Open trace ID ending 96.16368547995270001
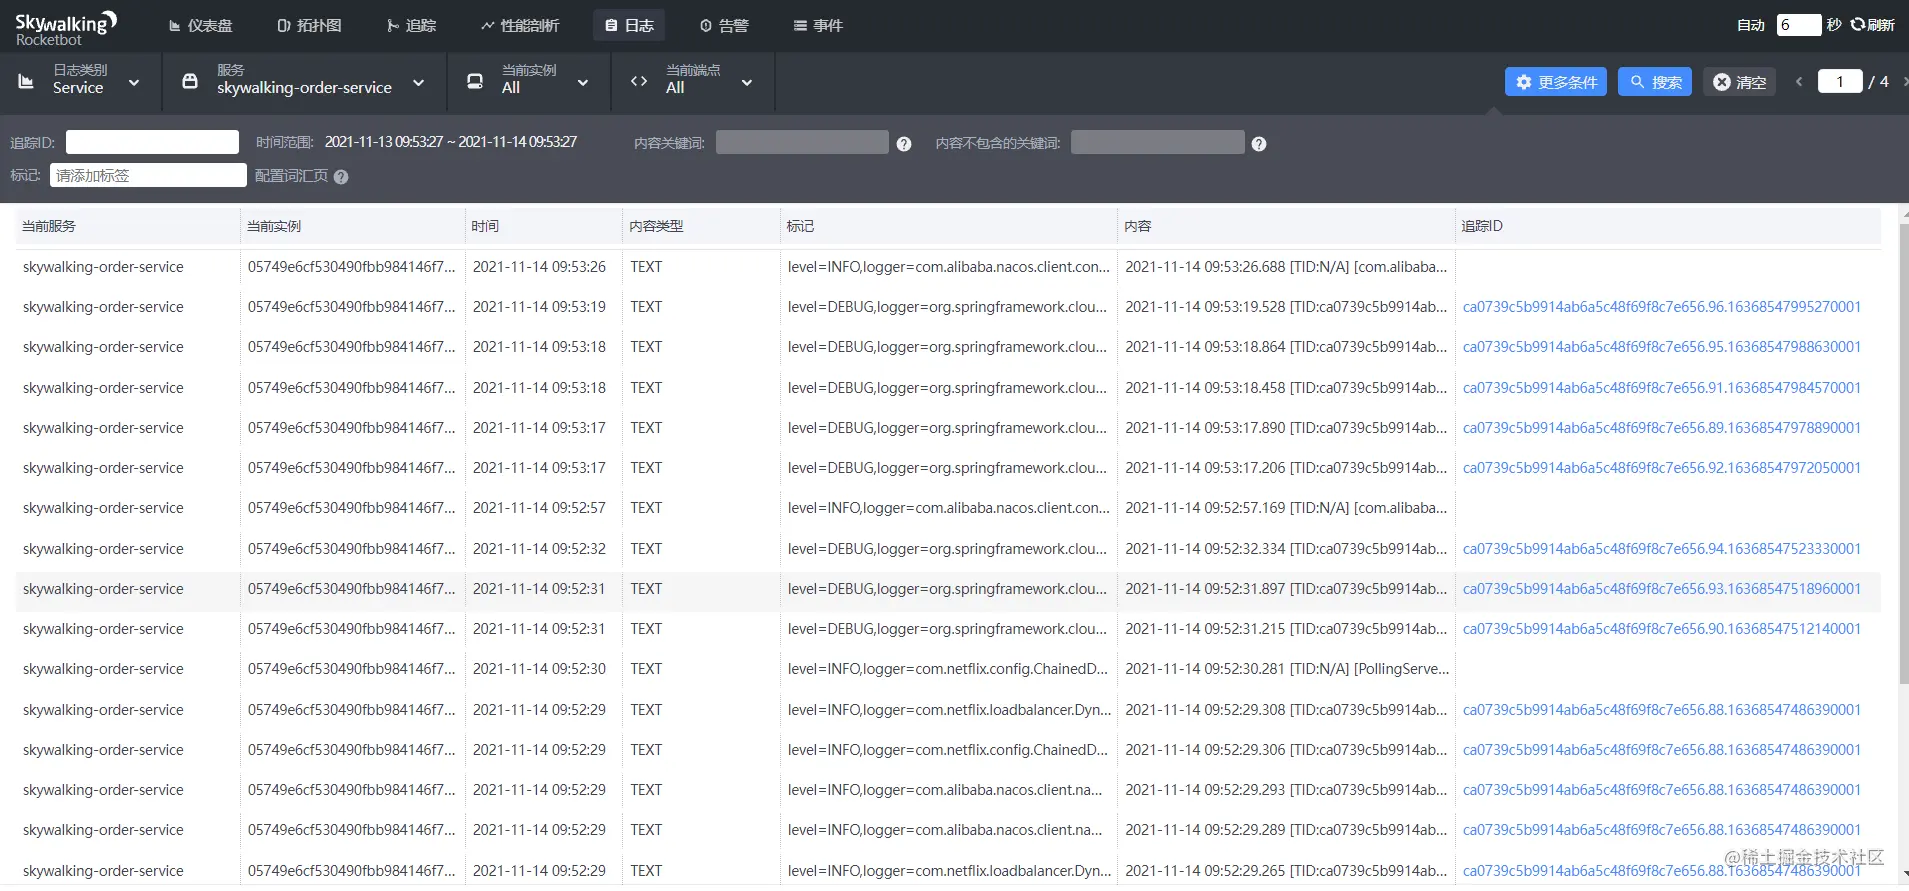Viewport: 1909px width, 891px height. (x=1661, y=307)
